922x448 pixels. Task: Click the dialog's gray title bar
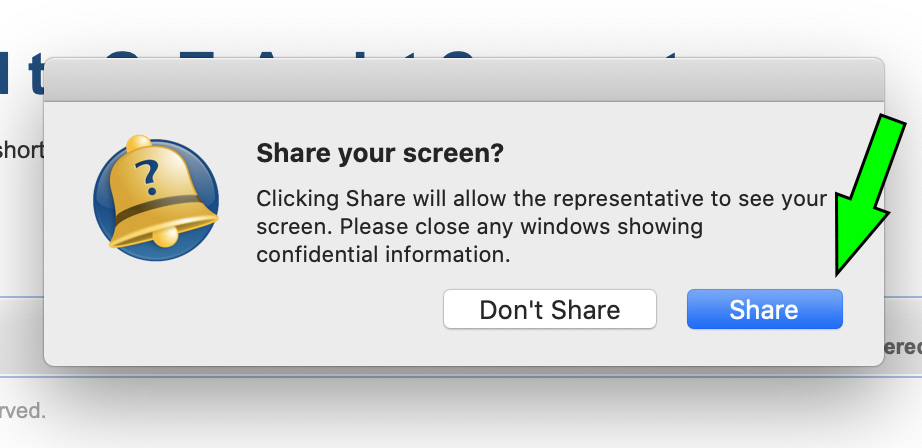[x=464, y=79]
